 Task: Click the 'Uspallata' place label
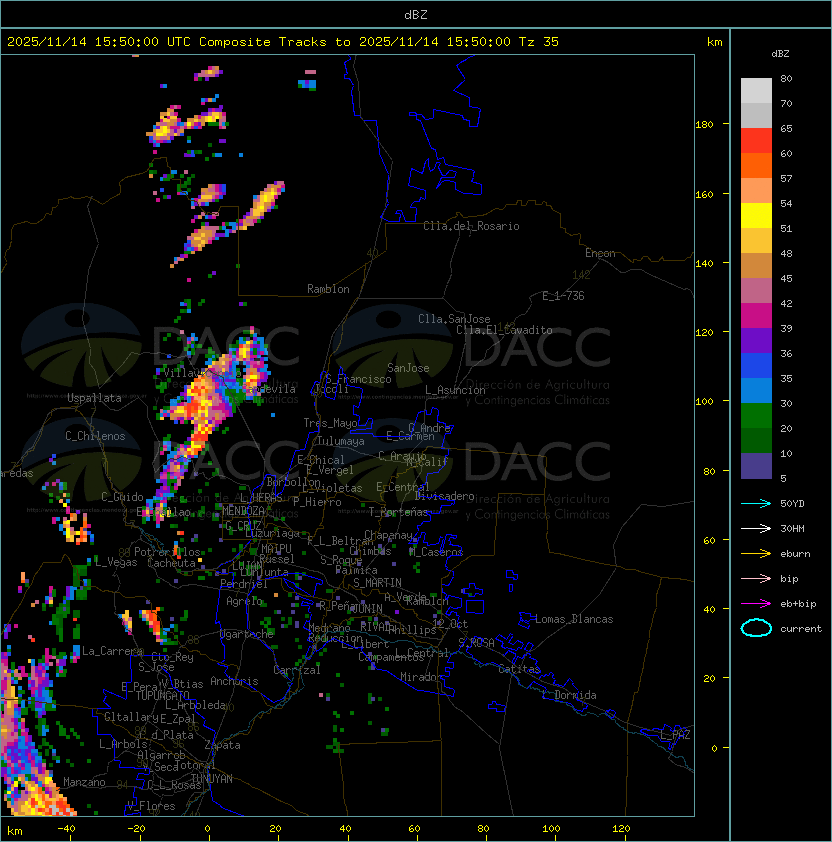[x=94, y=398]
